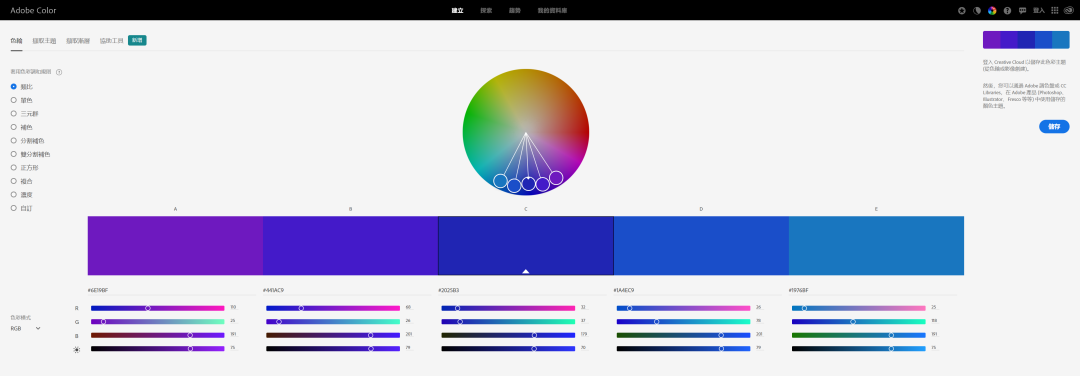Select the 正方形 (square) harmony rule
Viewport: 1080px width, 376px height.
tap(24, 167)
